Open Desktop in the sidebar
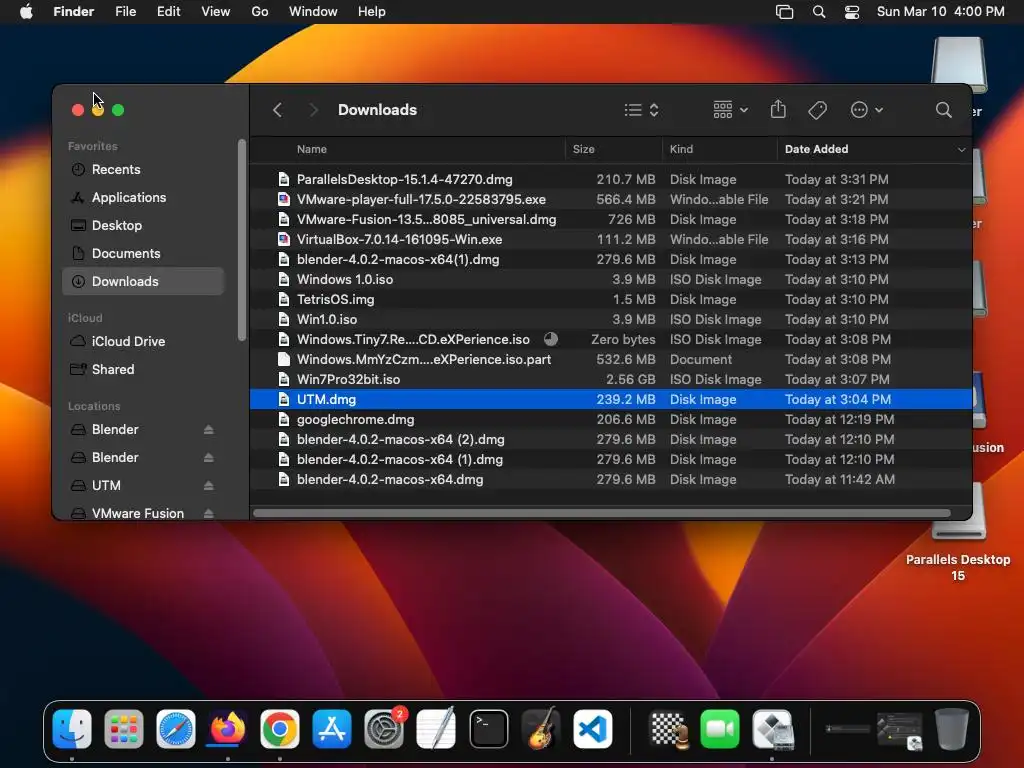Viewport: 1024px width, 768px height. coord(143,226)
